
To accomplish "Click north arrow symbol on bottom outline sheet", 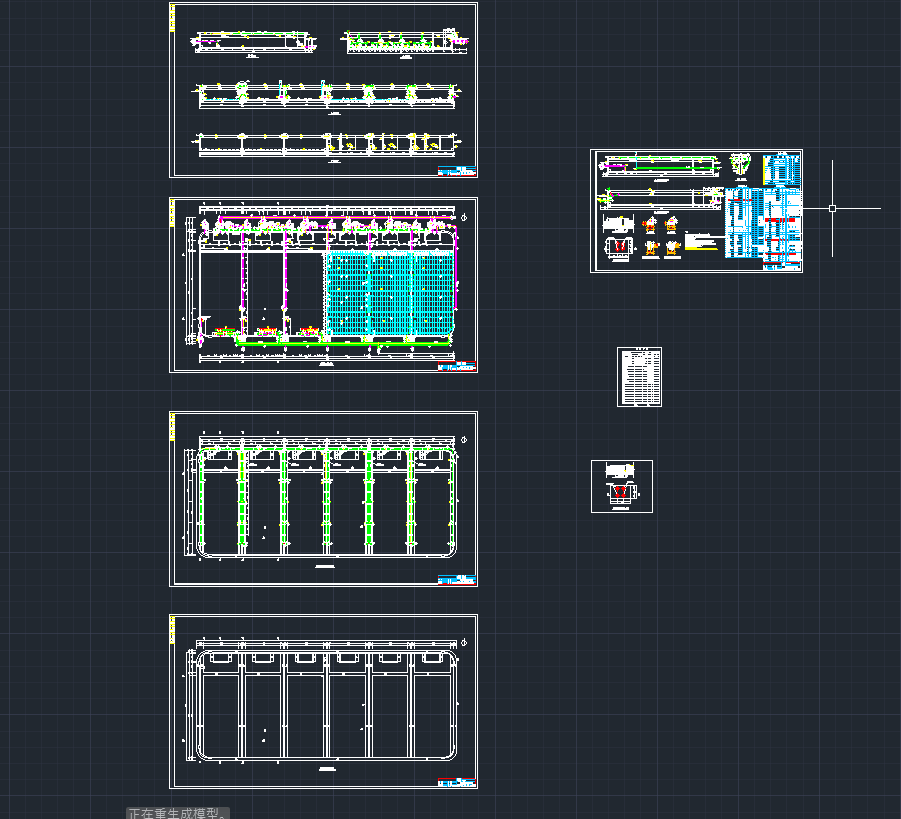I will tap(464, 643).
